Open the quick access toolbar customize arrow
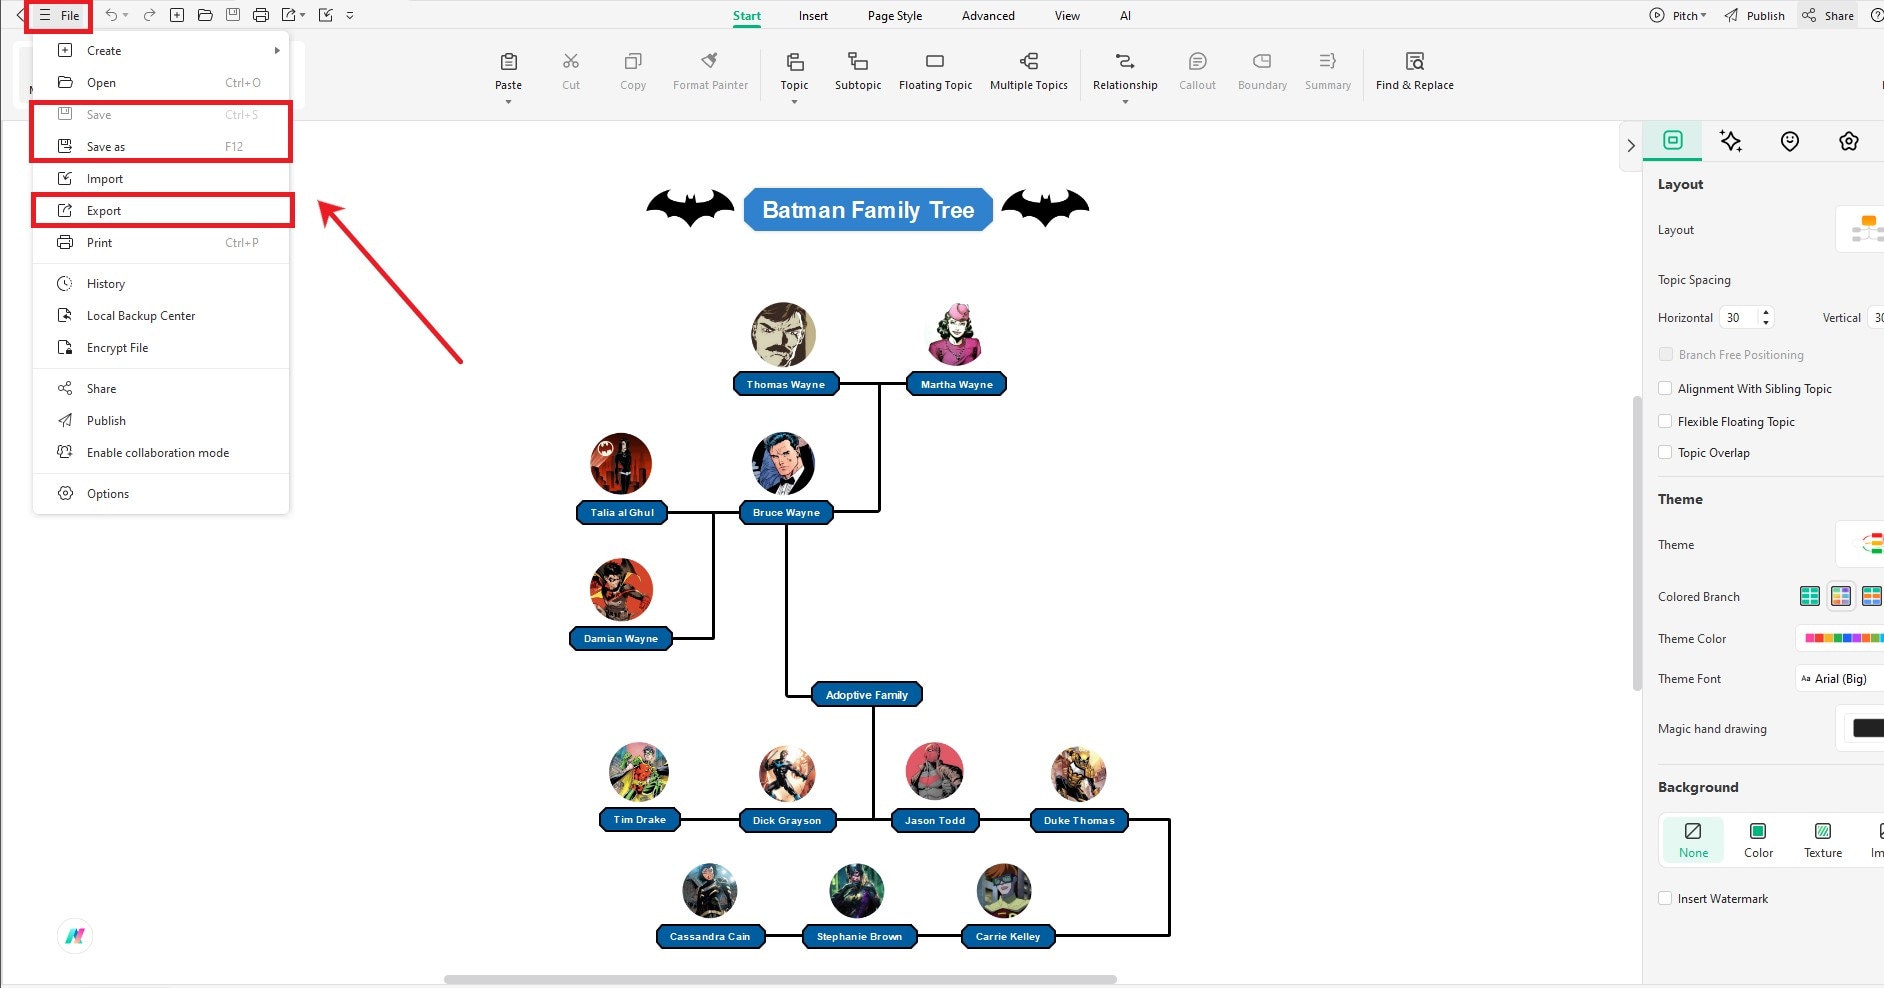Screen dimensions: 1884x988 pyautogui.click(x=350, y=15)
